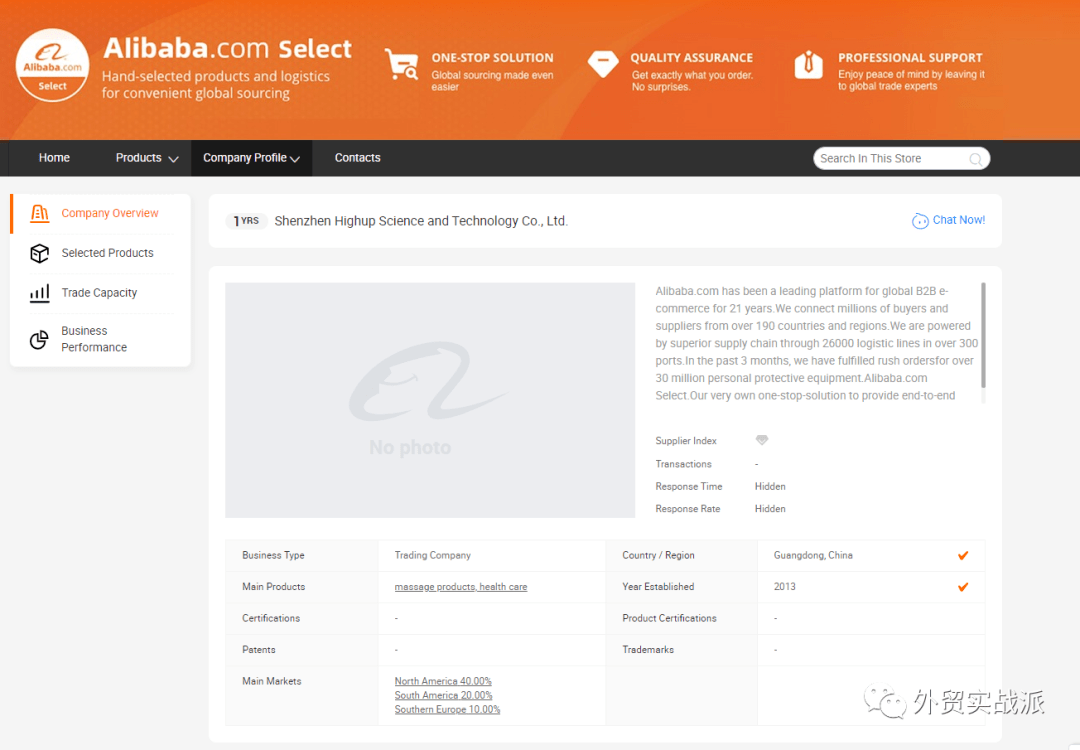This screenshot has width=1080, height=750.
Task: Click the 2013 year established value
Action: (785, 587)
